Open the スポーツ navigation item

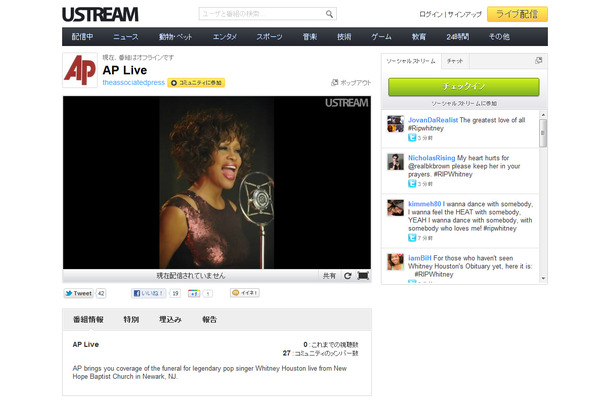tap(269, 37)
